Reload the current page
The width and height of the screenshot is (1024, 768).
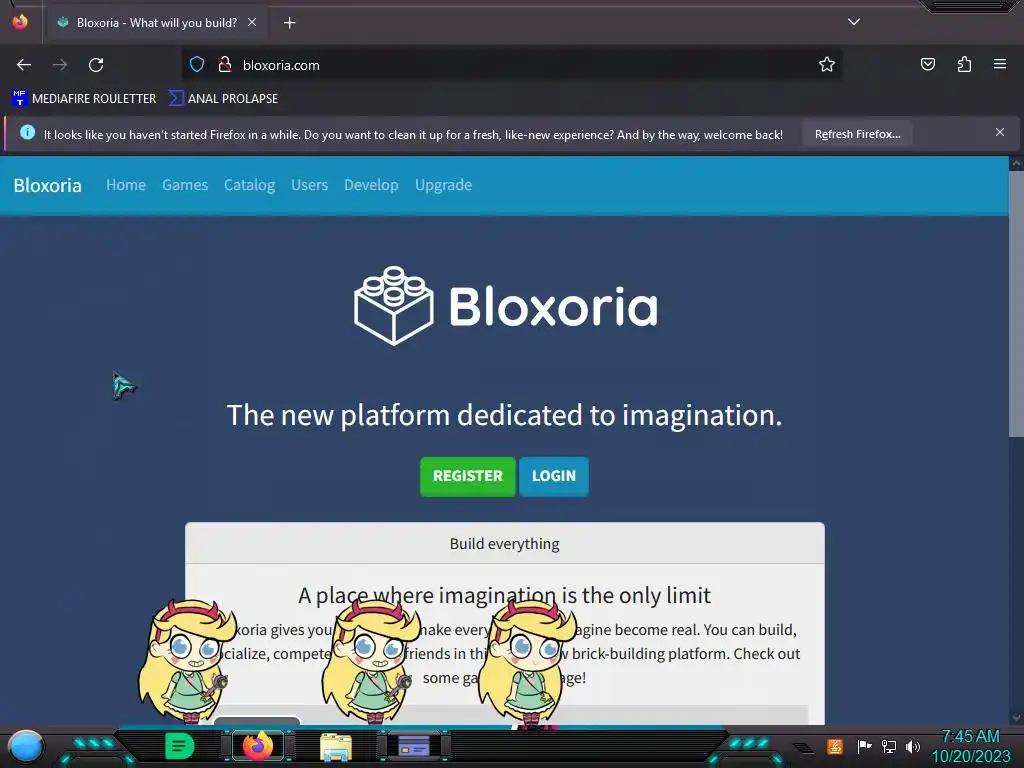point(96,65)
